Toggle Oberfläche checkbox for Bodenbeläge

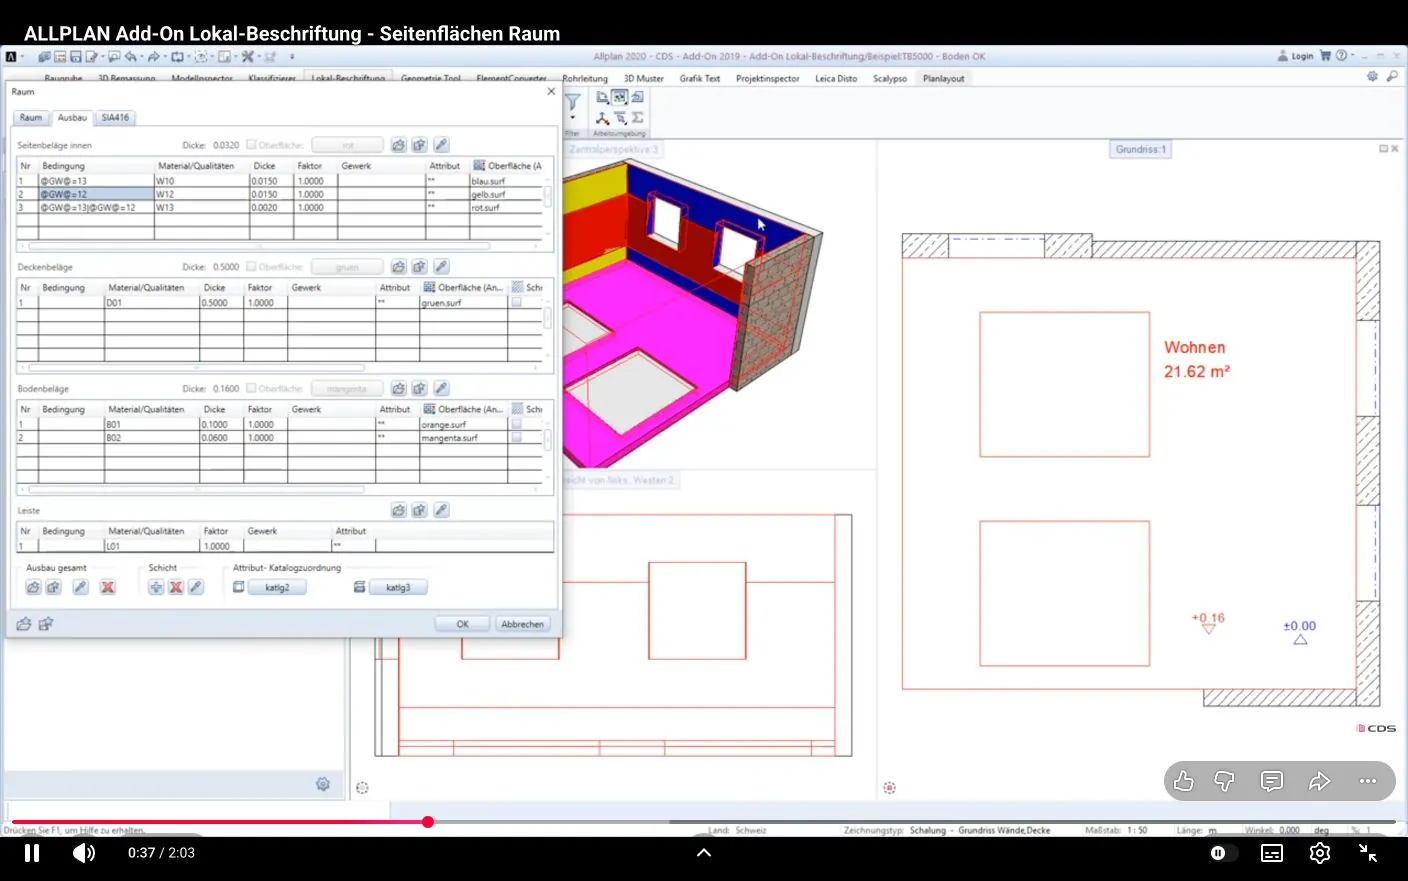point(251,388)
